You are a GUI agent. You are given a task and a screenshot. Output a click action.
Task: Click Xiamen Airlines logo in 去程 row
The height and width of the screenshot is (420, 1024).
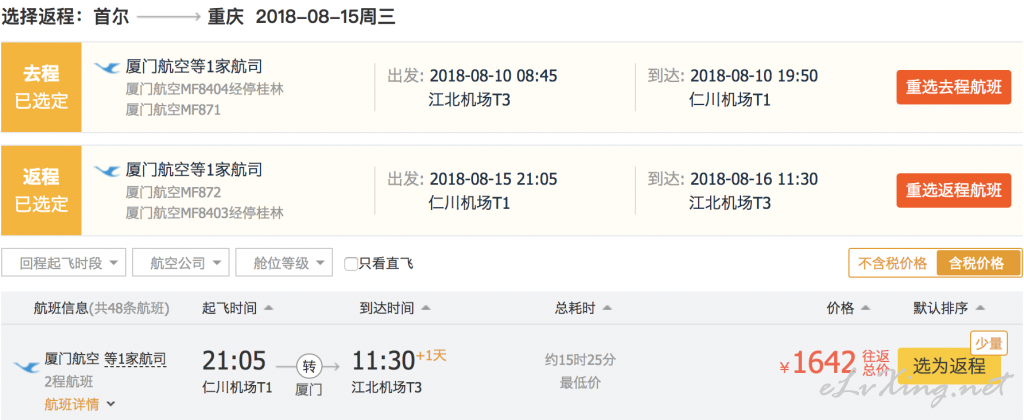tap(107, 68)
